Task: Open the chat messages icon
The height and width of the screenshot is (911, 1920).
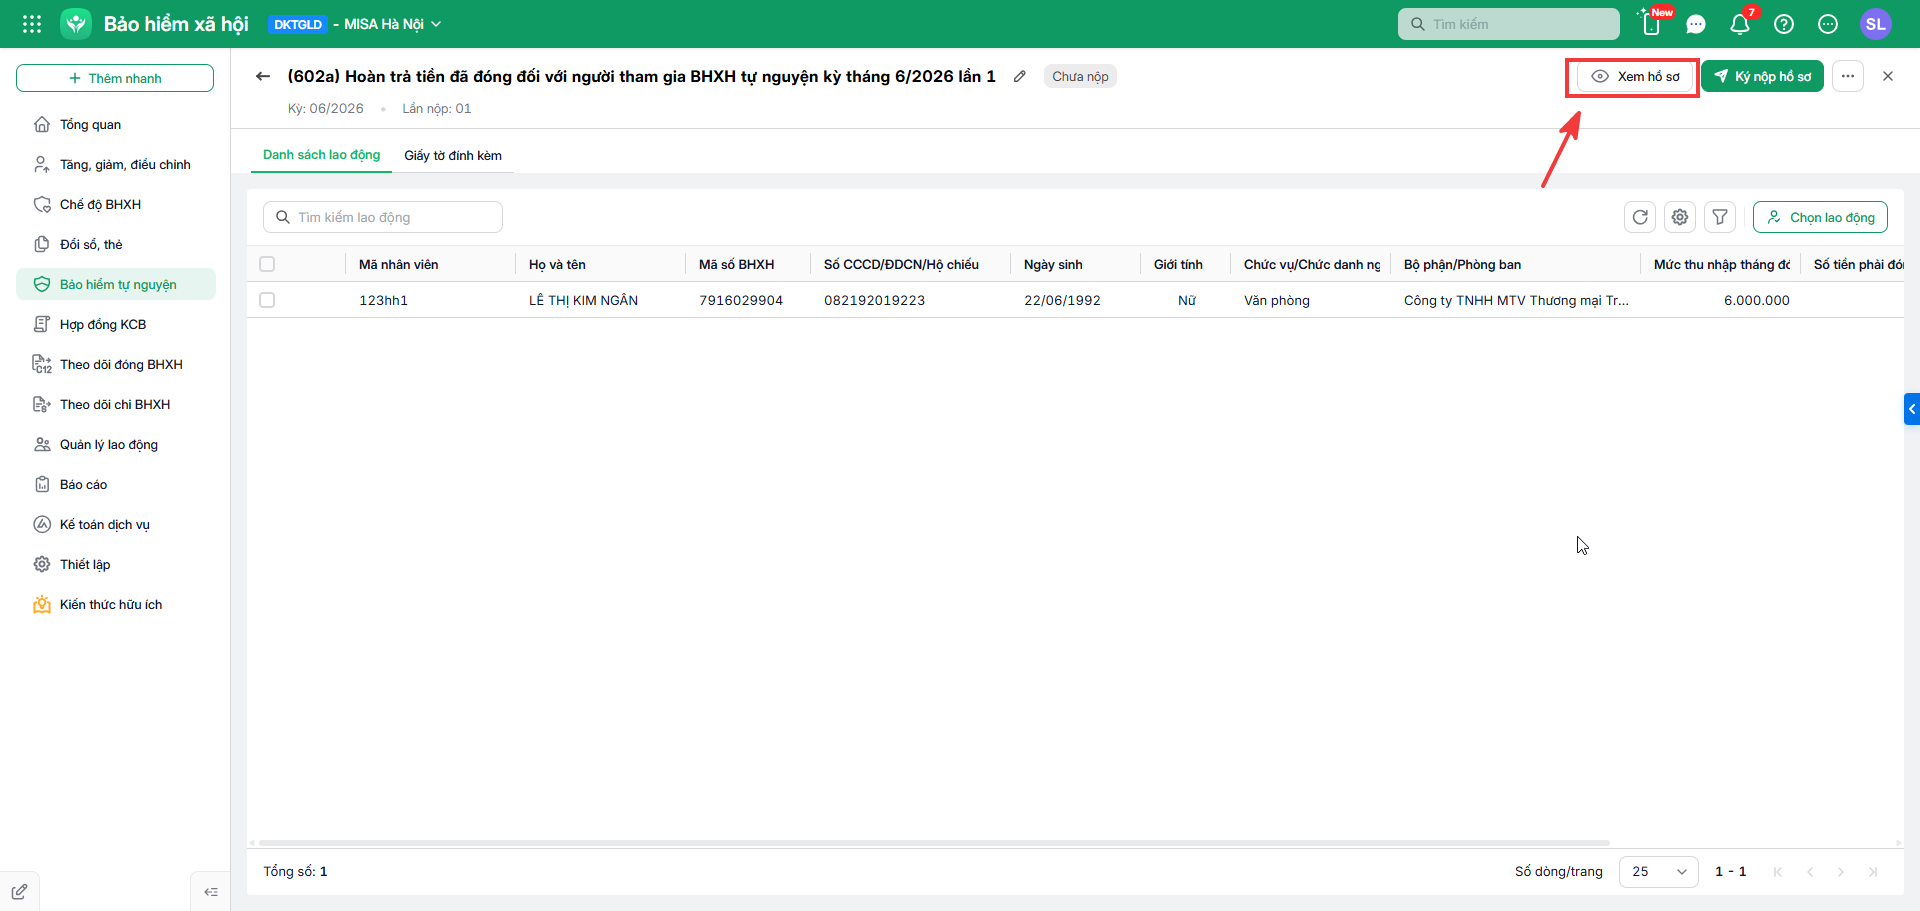Action: coord(1696,24)
